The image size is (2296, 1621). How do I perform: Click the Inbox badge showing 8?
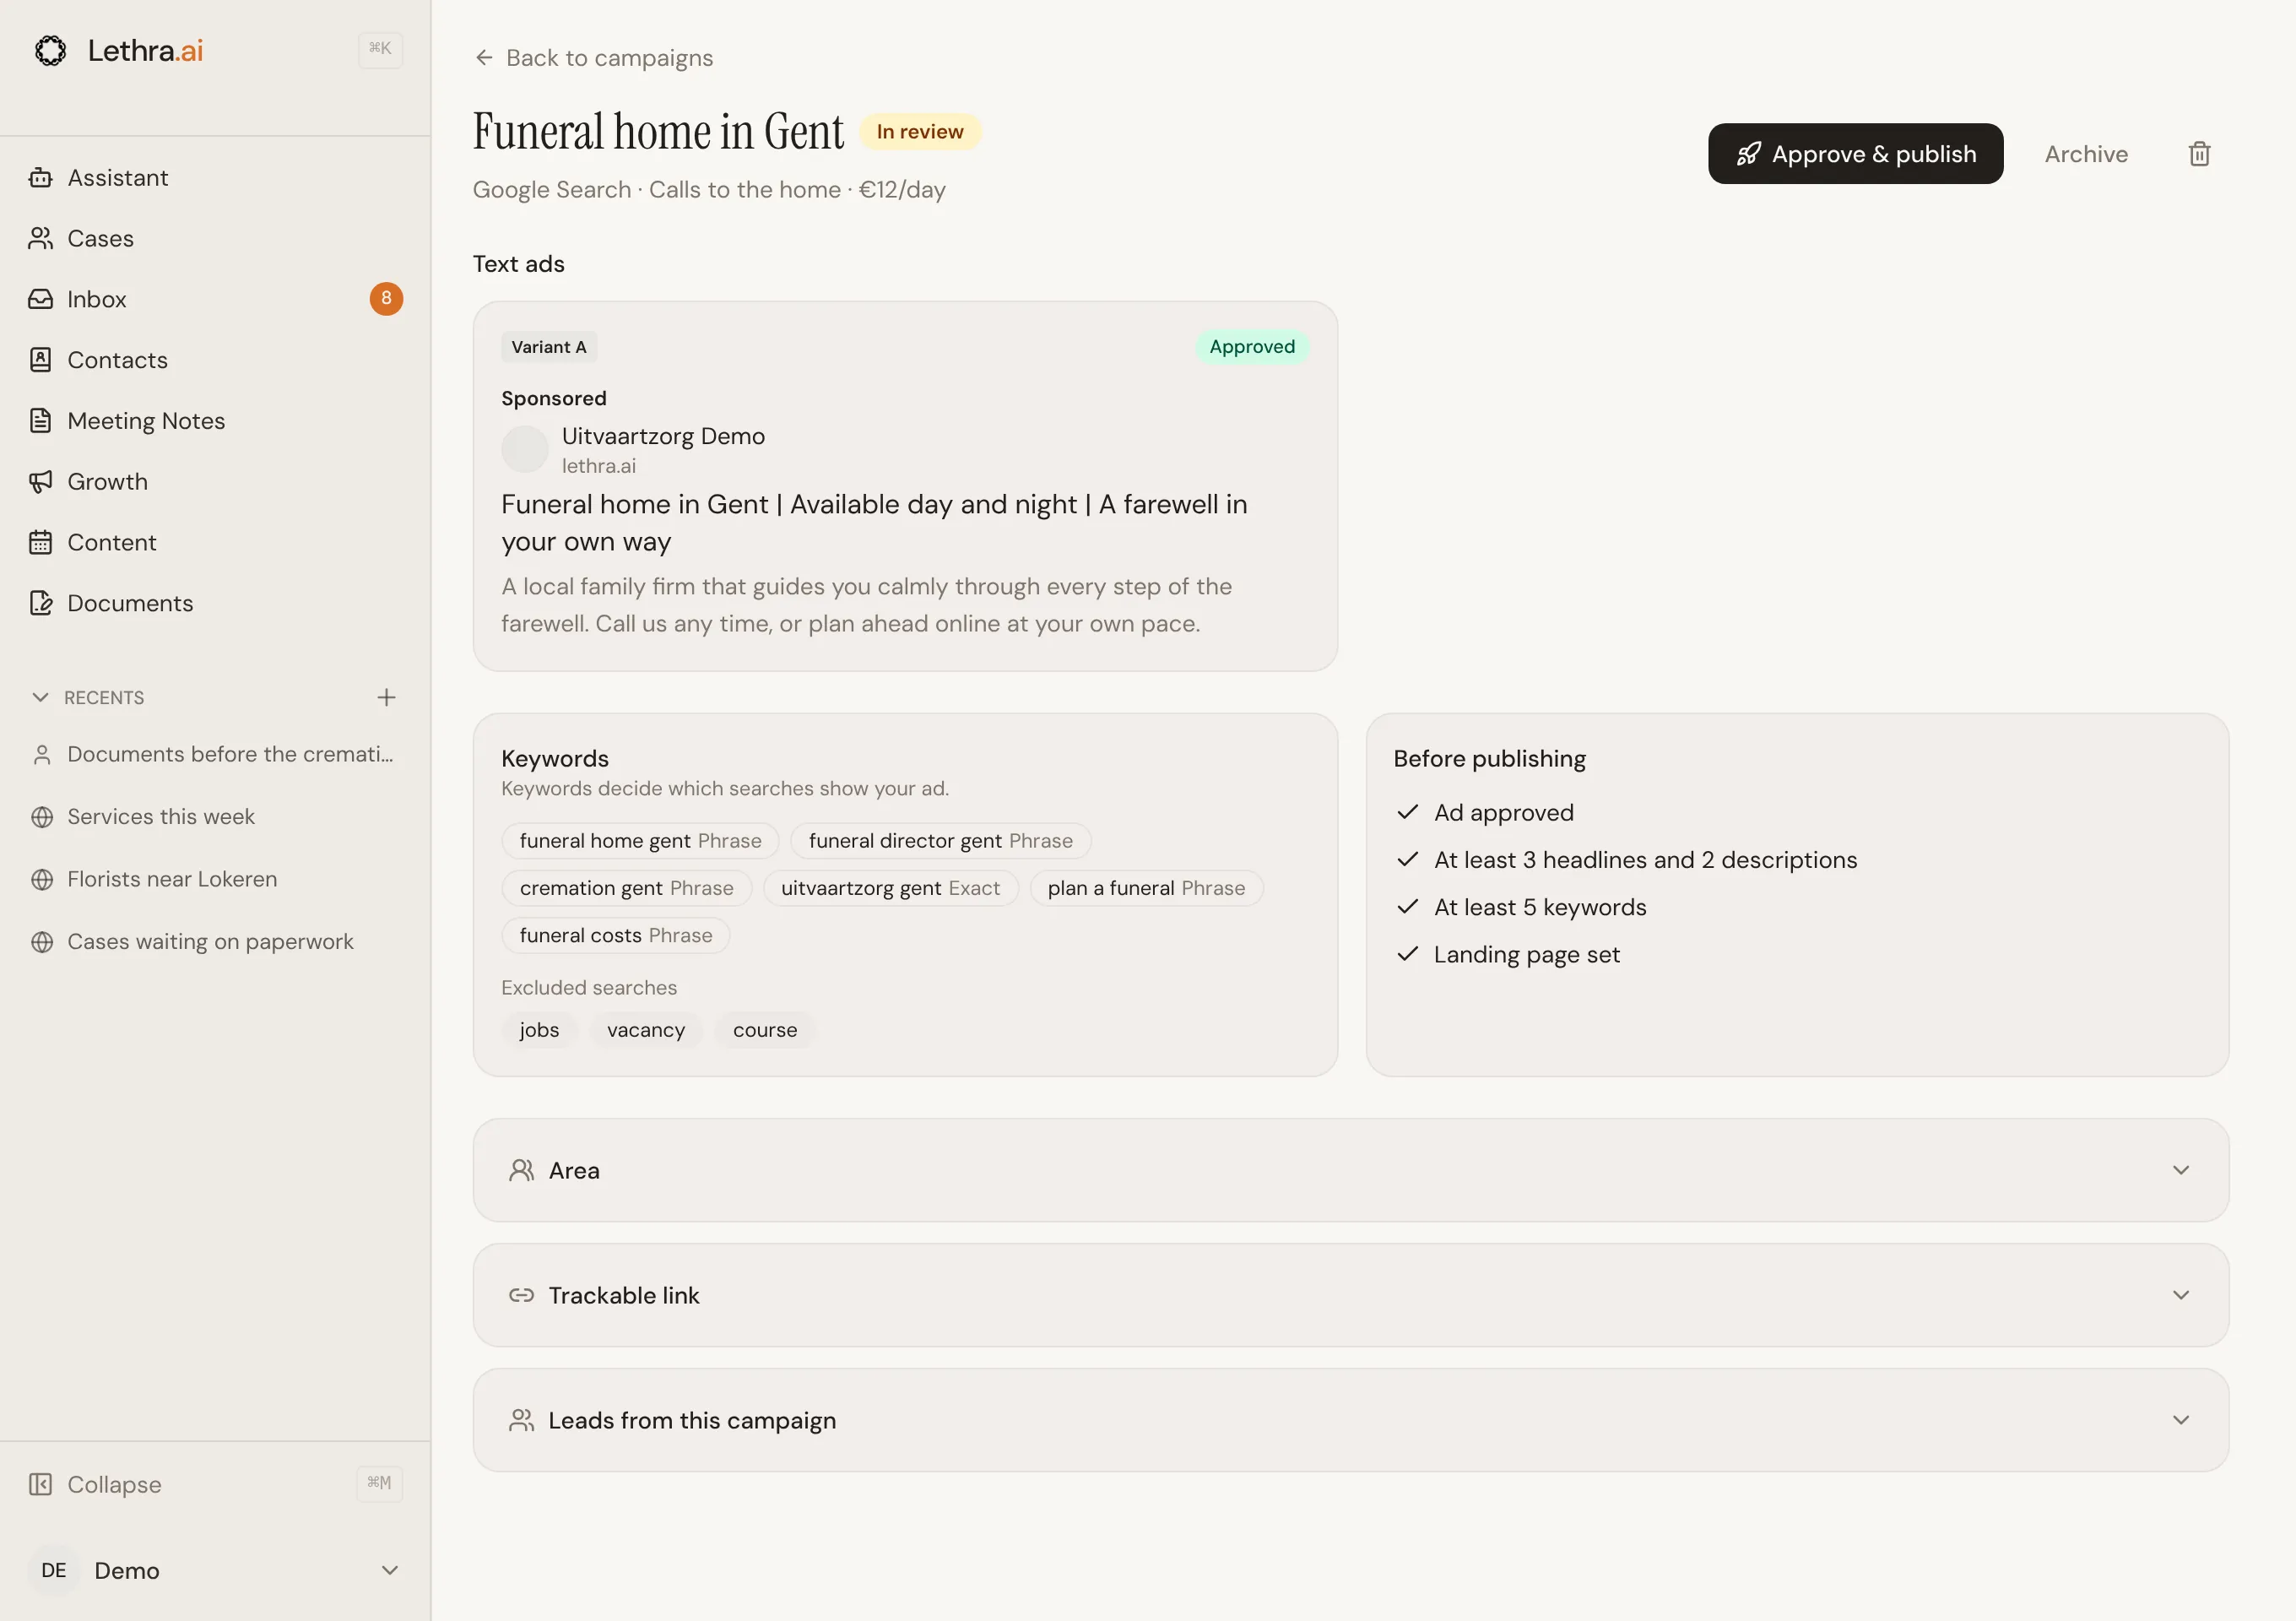pyautogui.click(x=386, y=299)
